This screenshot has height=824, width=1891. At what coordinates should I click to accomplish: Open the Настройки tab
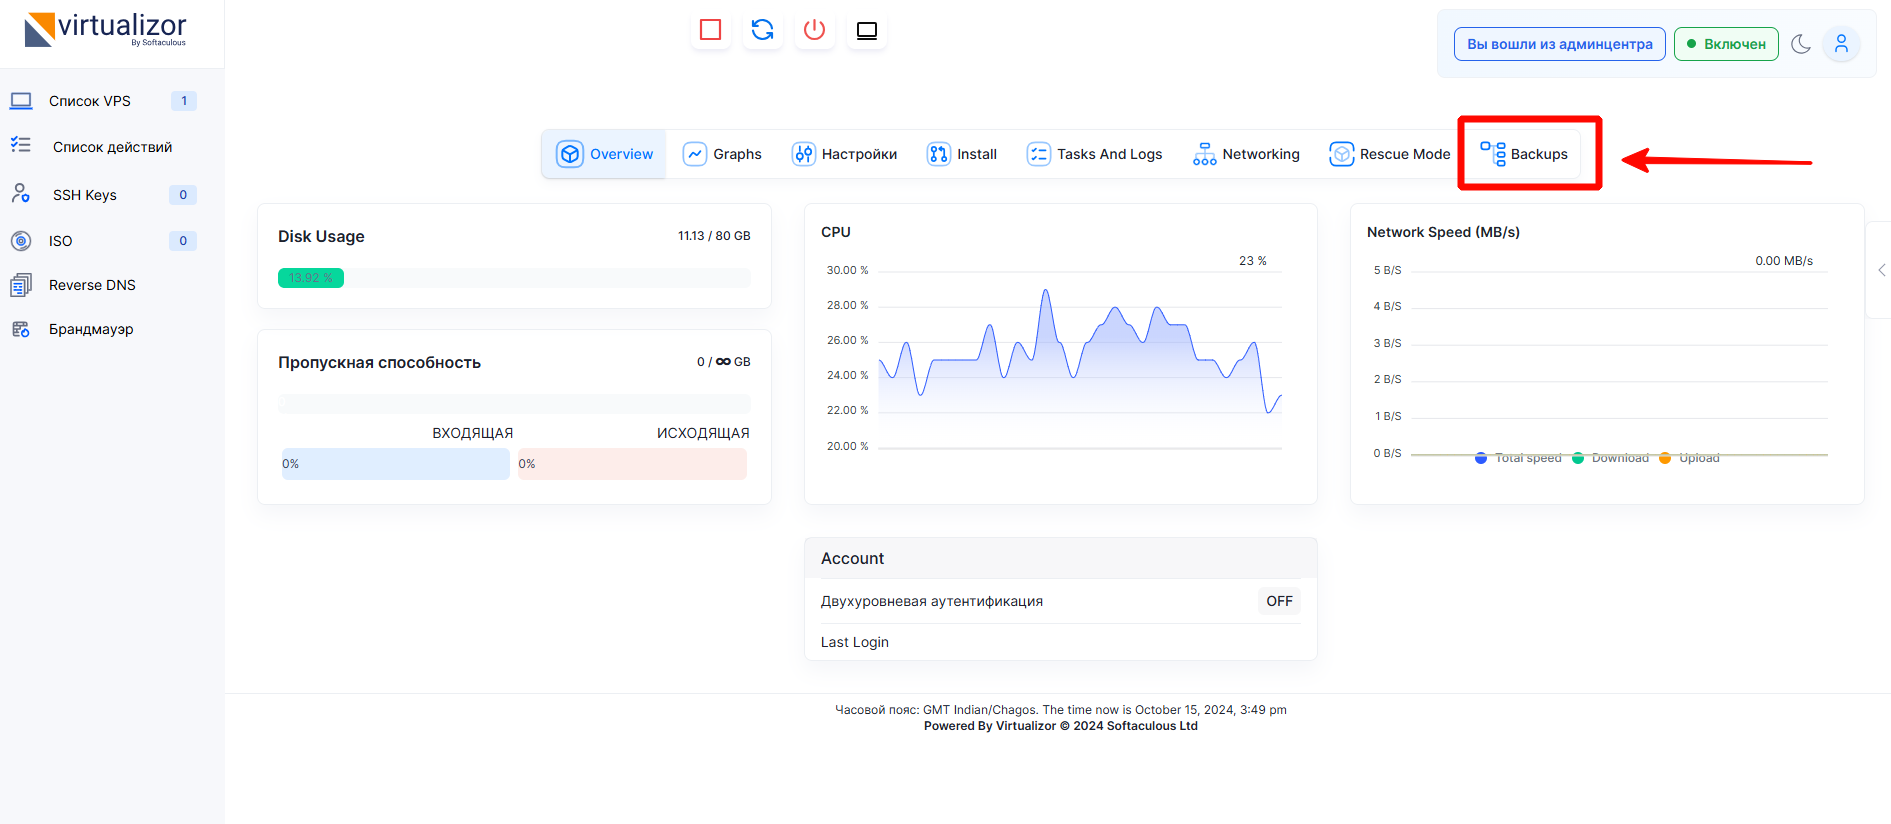click(845, 154)
